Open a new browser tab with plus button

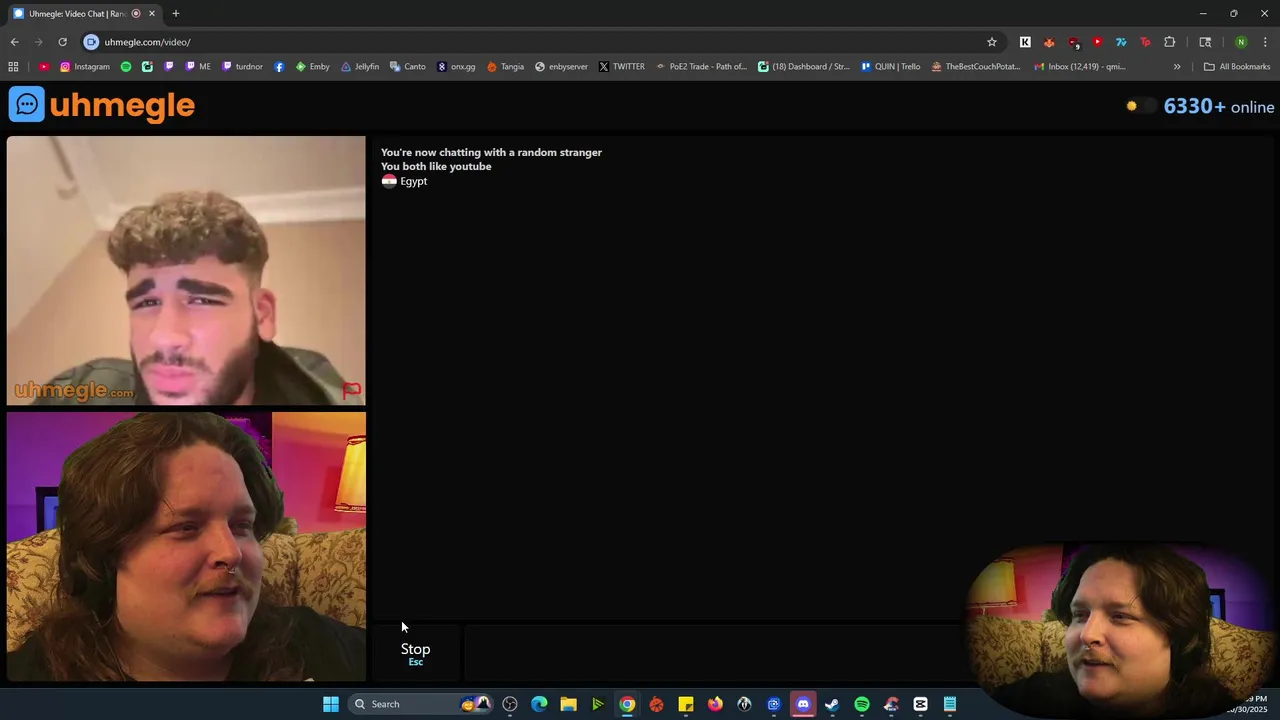coord(176,13)
